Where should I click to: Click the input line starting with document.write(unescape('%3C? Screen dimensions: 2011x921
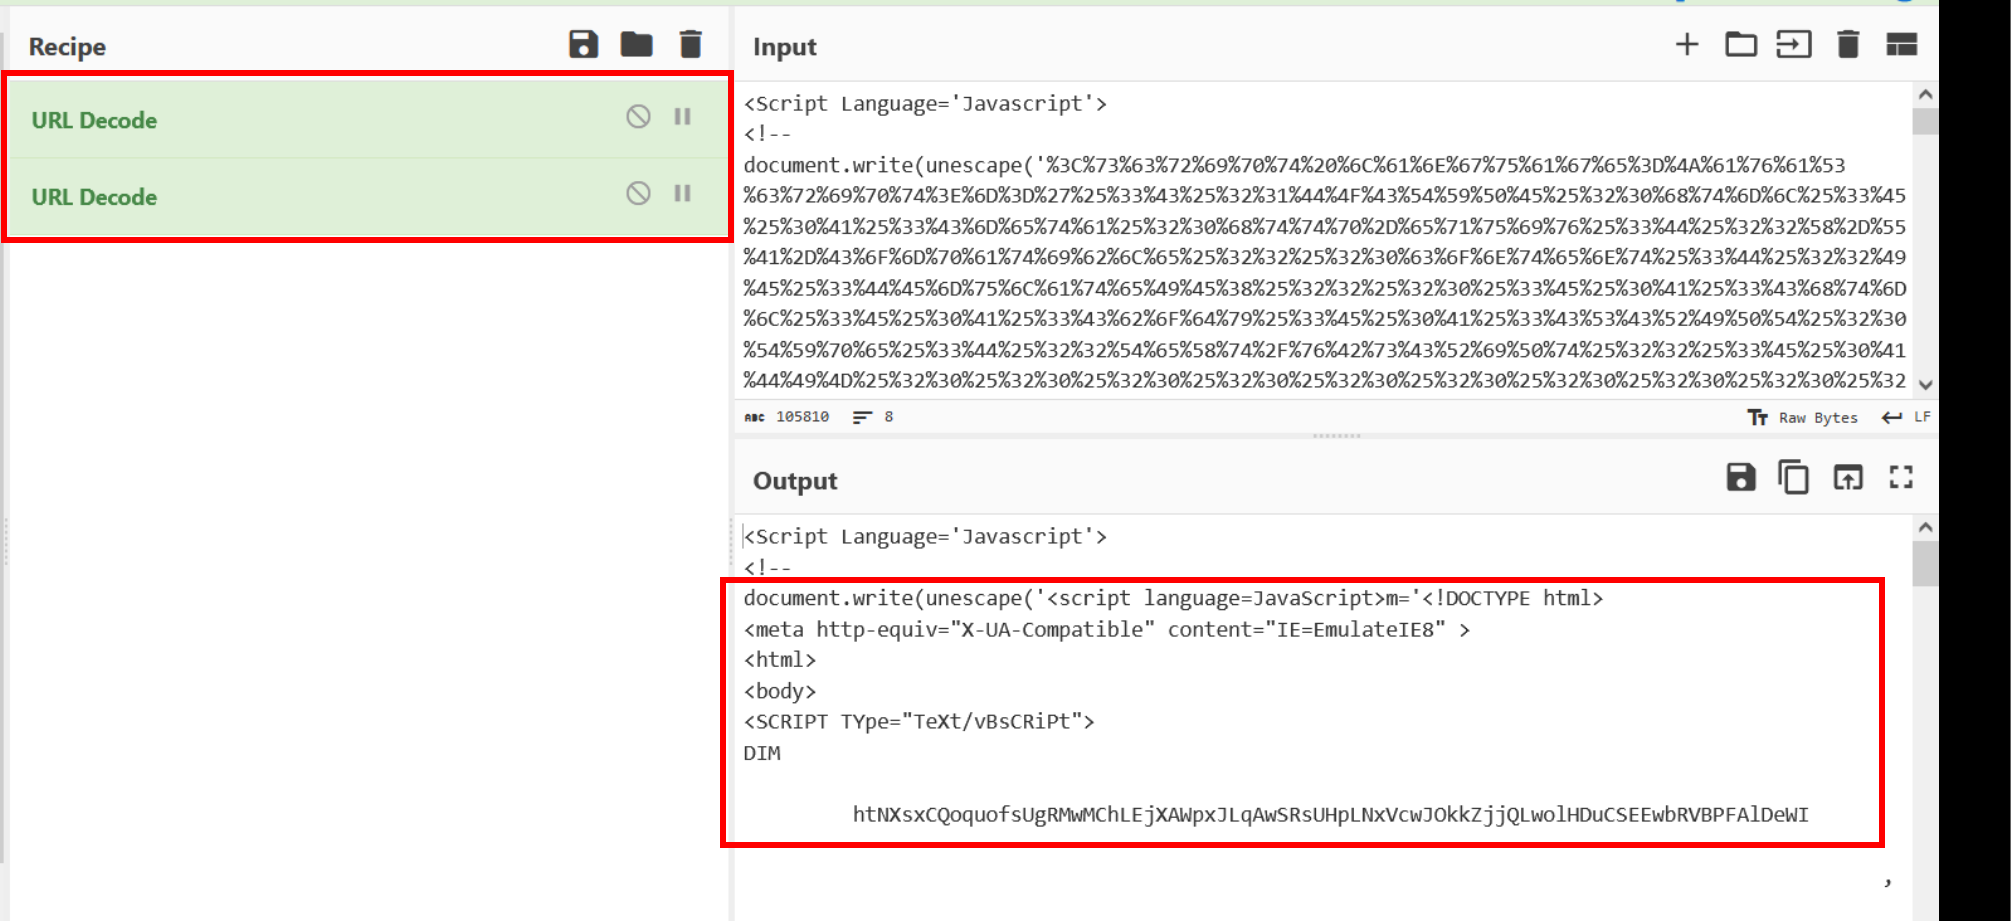coord(1294,165)
